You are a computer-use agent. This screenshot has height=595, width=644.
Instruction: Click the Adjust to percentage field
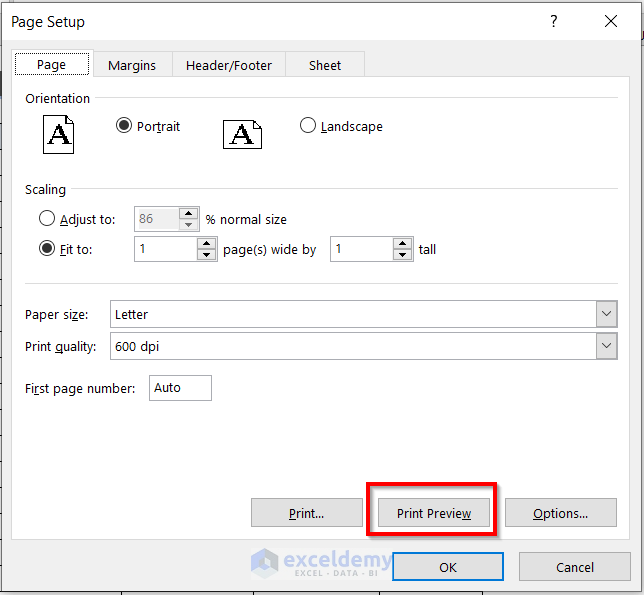tap(157, 219)
